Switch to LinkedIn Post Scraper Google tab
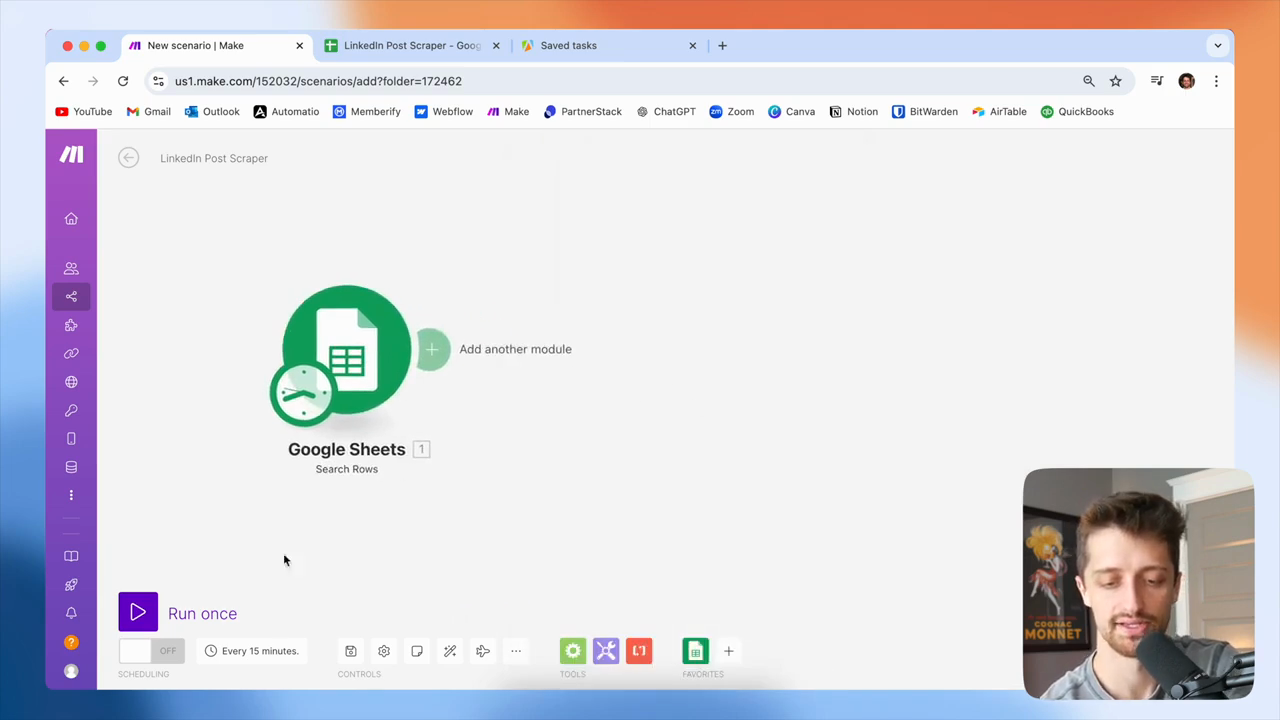The image size is (1280, 720). 412,46
